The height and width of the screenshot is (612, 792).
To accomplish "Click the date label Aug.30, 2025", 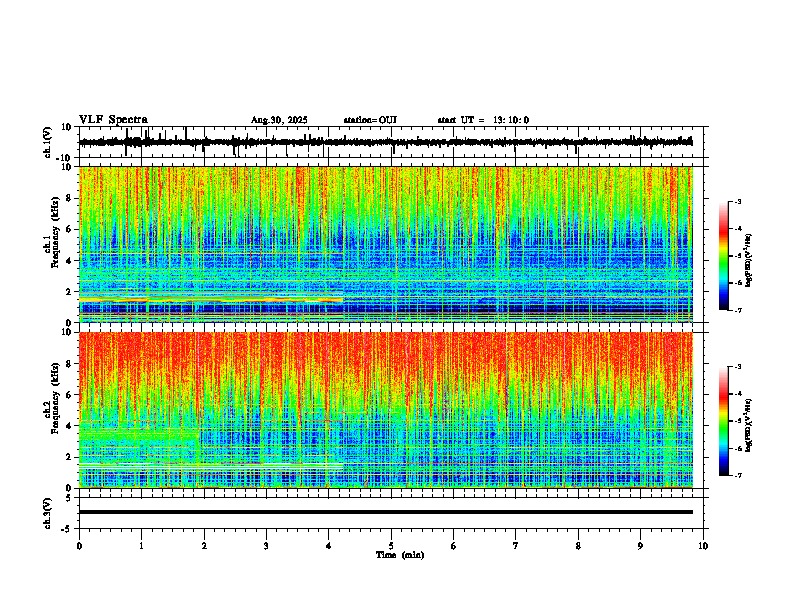I will tap(279, 120).
